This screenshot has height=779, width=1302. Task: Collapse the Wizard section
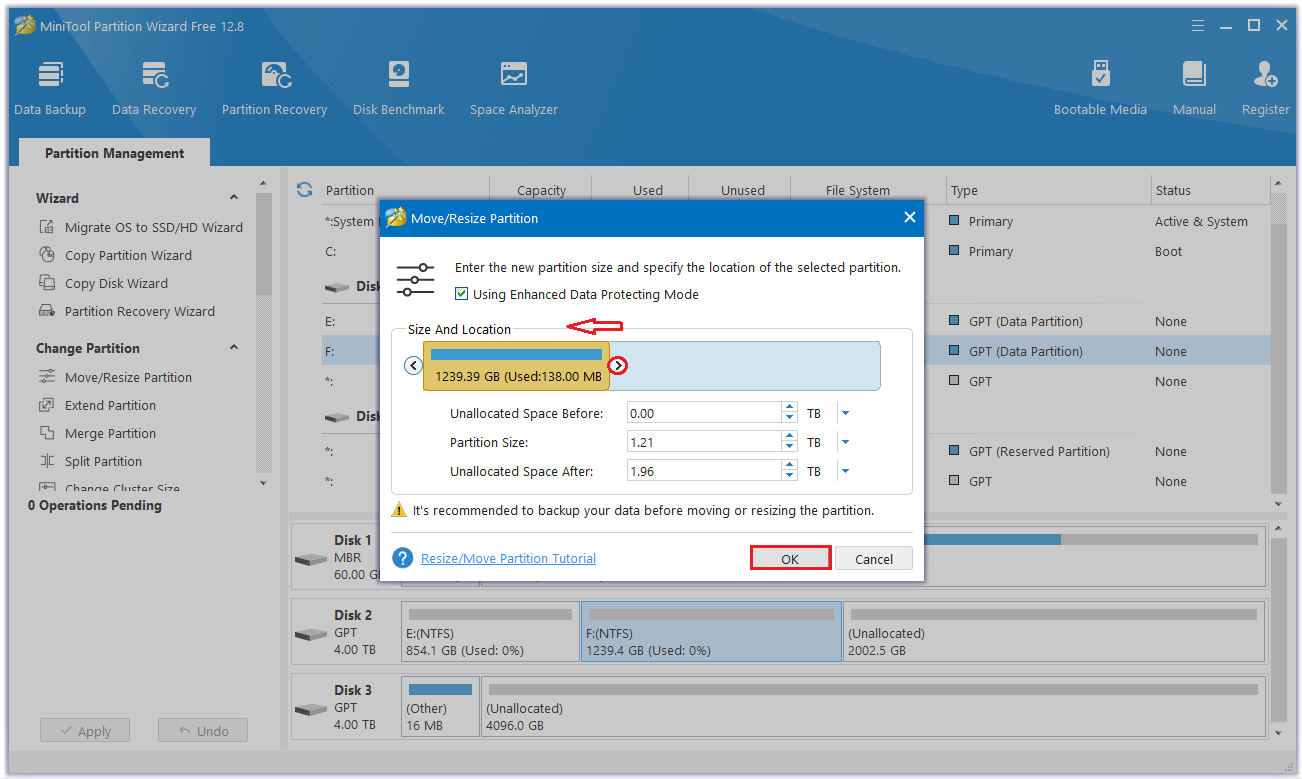point(234,198)
